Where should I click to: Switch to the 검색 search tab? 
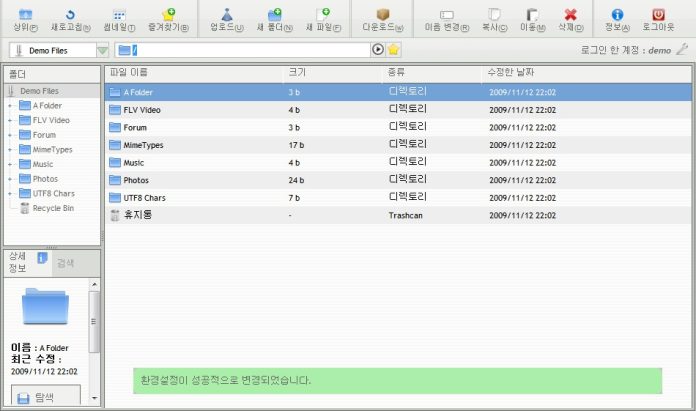(66, 262)
